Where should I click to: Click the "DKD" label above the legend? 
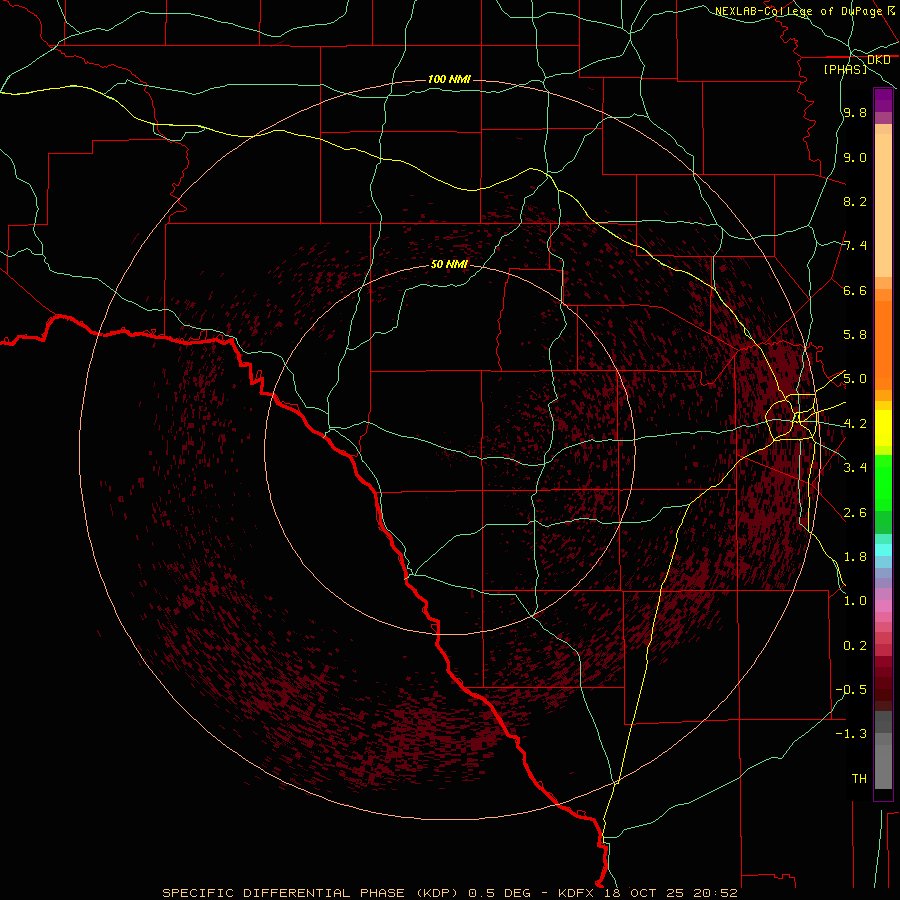878,60
